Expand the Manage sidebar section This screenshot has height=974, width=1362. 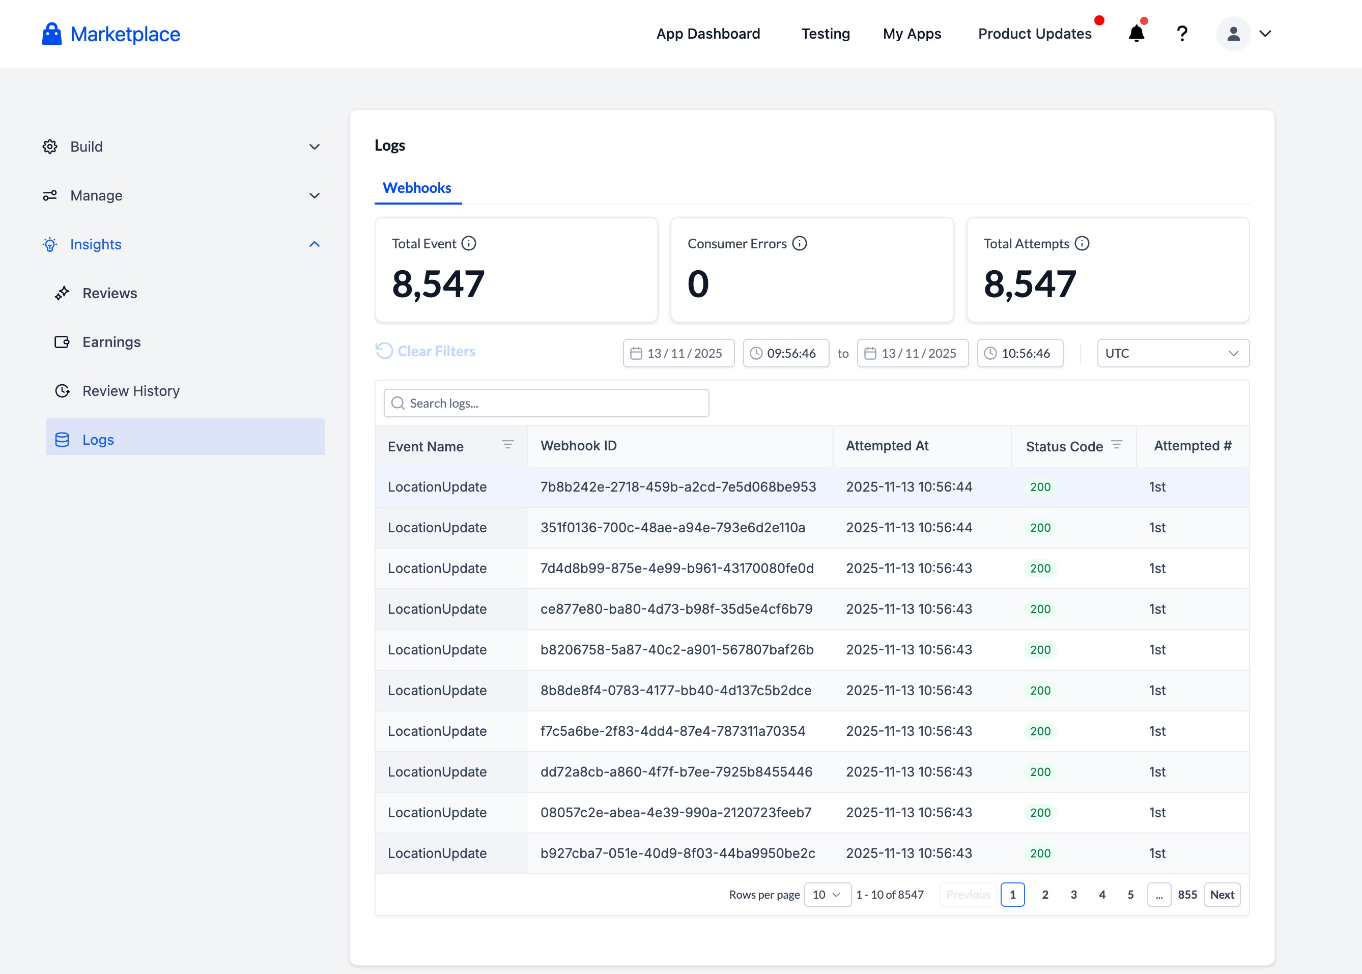pyautogui.click(x=183, y=196)
